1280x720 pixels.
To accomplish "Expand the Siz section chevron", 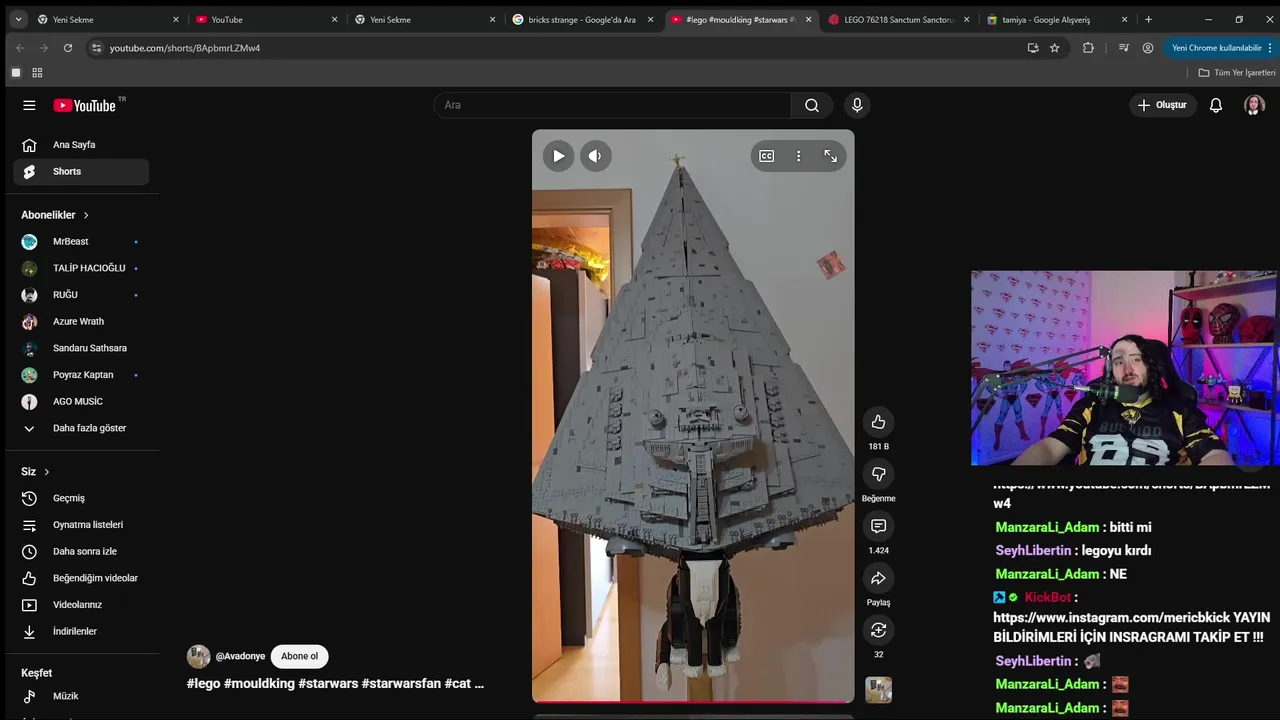I will pyautogui.click(x=46, y=472).
